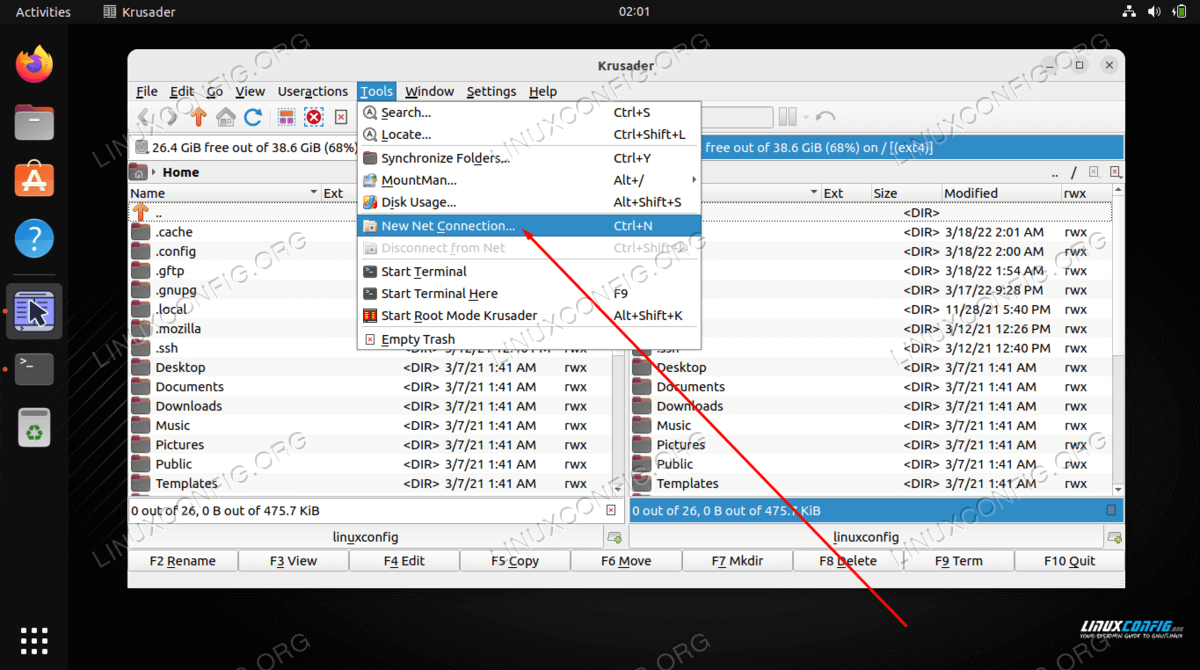Click the F7 Mkdir button
This screenshot has width=1200, height=670.
click(x=737, y=561)
